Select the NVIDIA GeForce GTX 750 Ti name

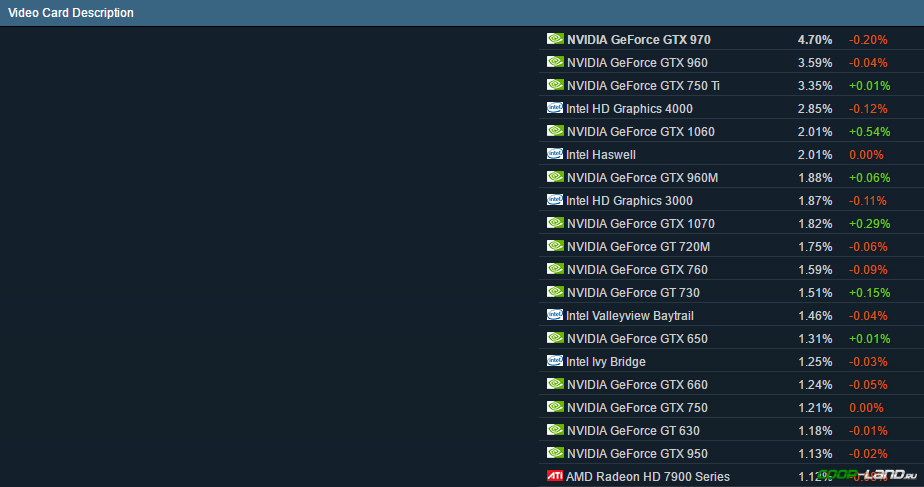click(x=644, y=86)
